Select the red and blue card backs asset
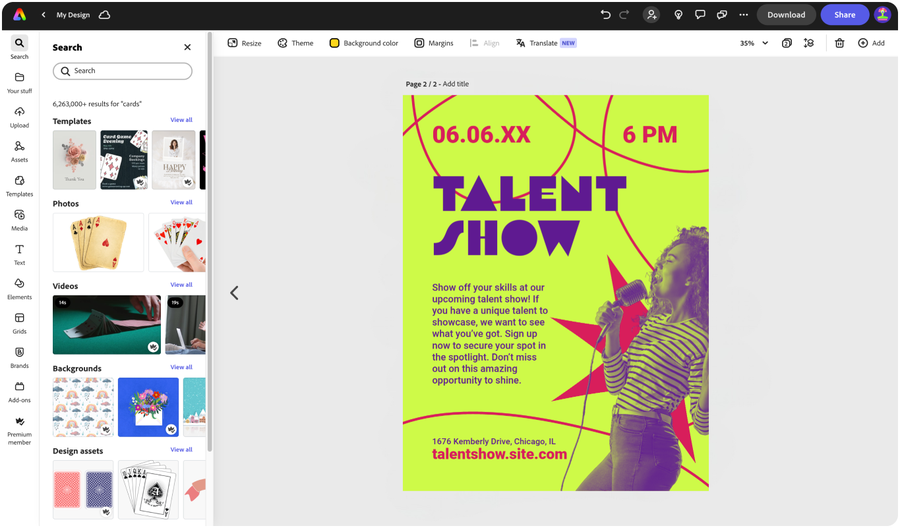Screen dimensions: 900x528 point(83,490)
